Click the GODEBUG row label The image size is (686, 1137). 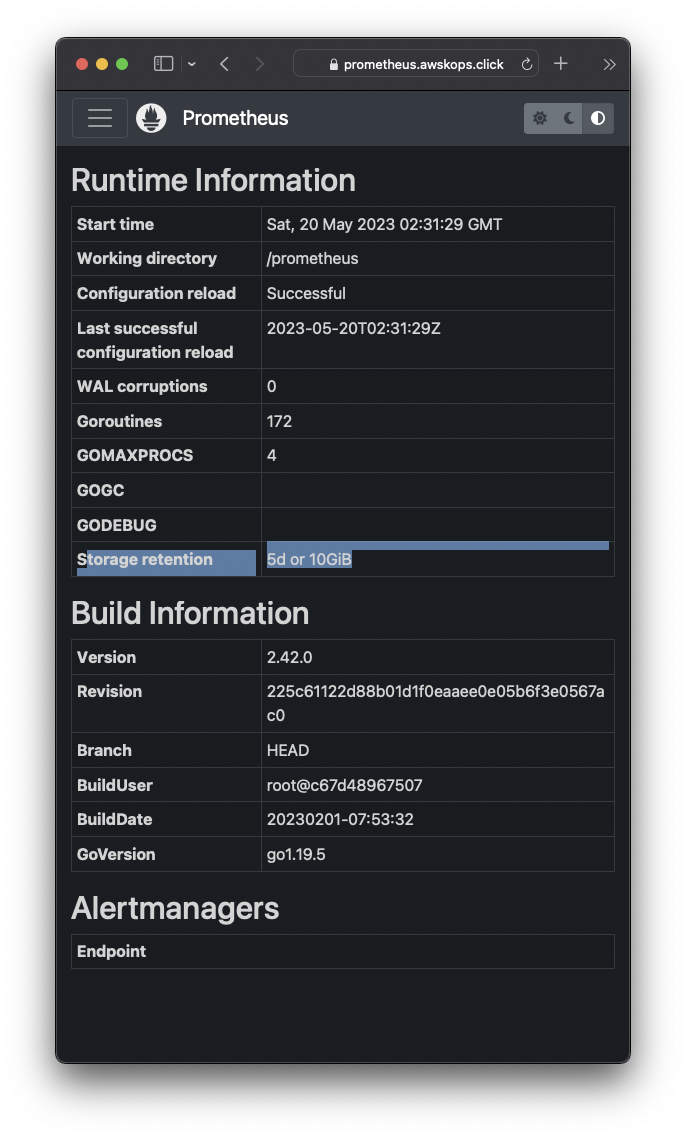pos(116,525)
